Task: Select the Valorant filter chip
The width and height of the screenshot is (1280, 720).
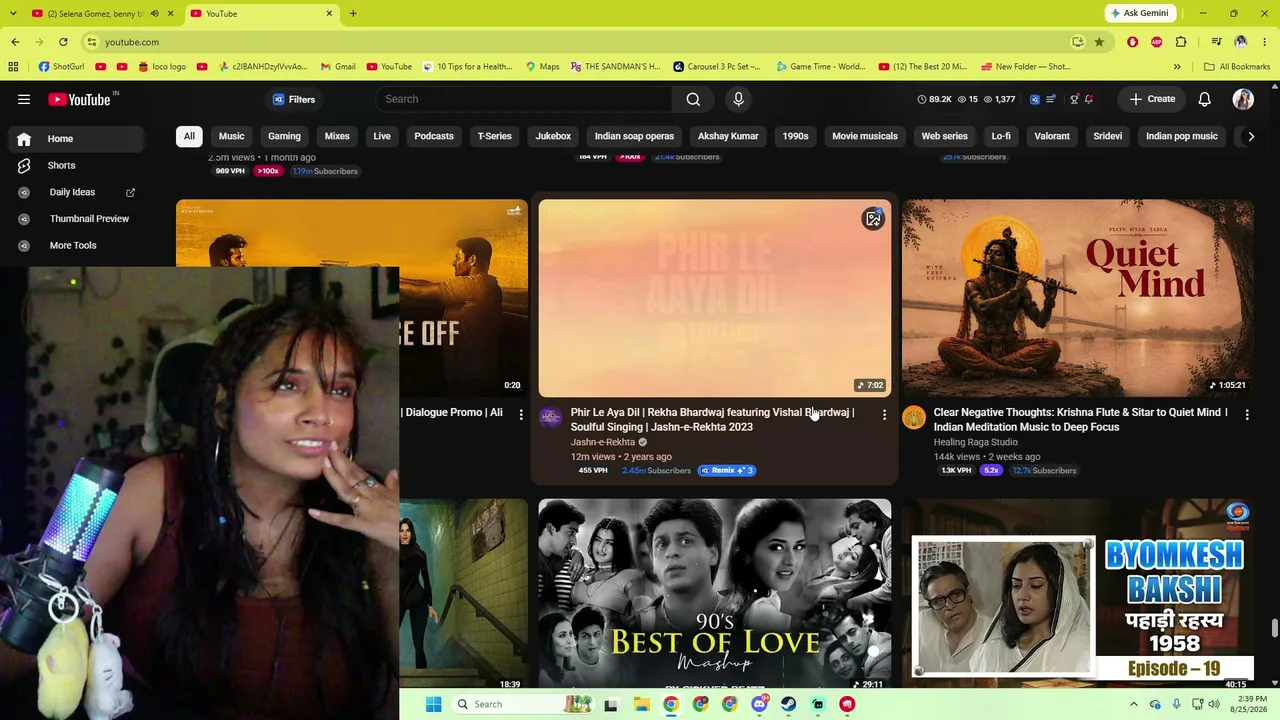Action: pos(1052,136)
